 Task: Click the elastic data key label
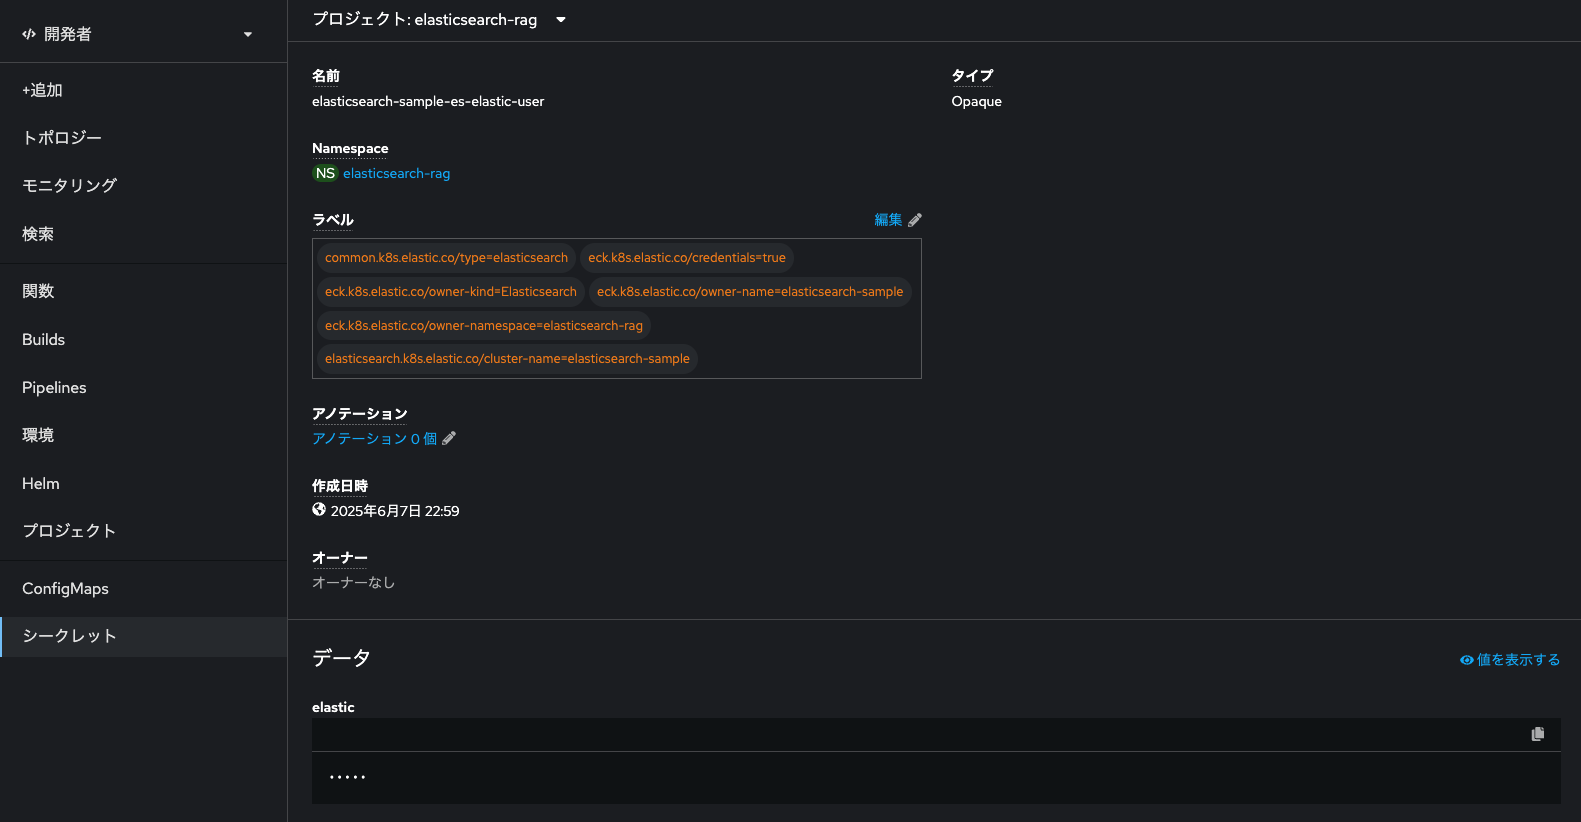(333, 707)
